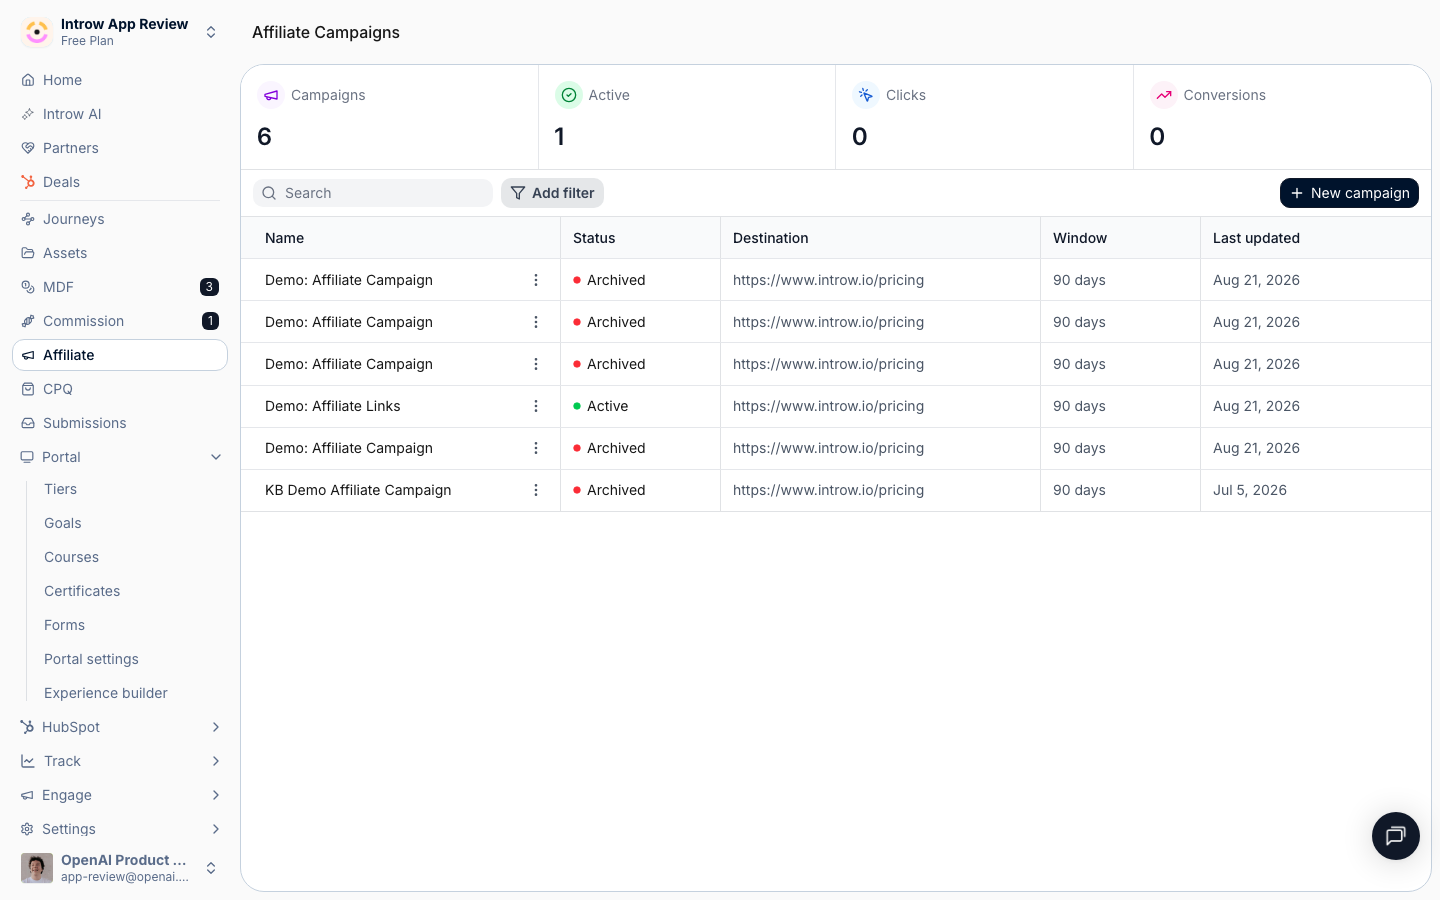1440x900 pixels.
Task: Click the Portal monitor icon
Action: pos(27,457)
